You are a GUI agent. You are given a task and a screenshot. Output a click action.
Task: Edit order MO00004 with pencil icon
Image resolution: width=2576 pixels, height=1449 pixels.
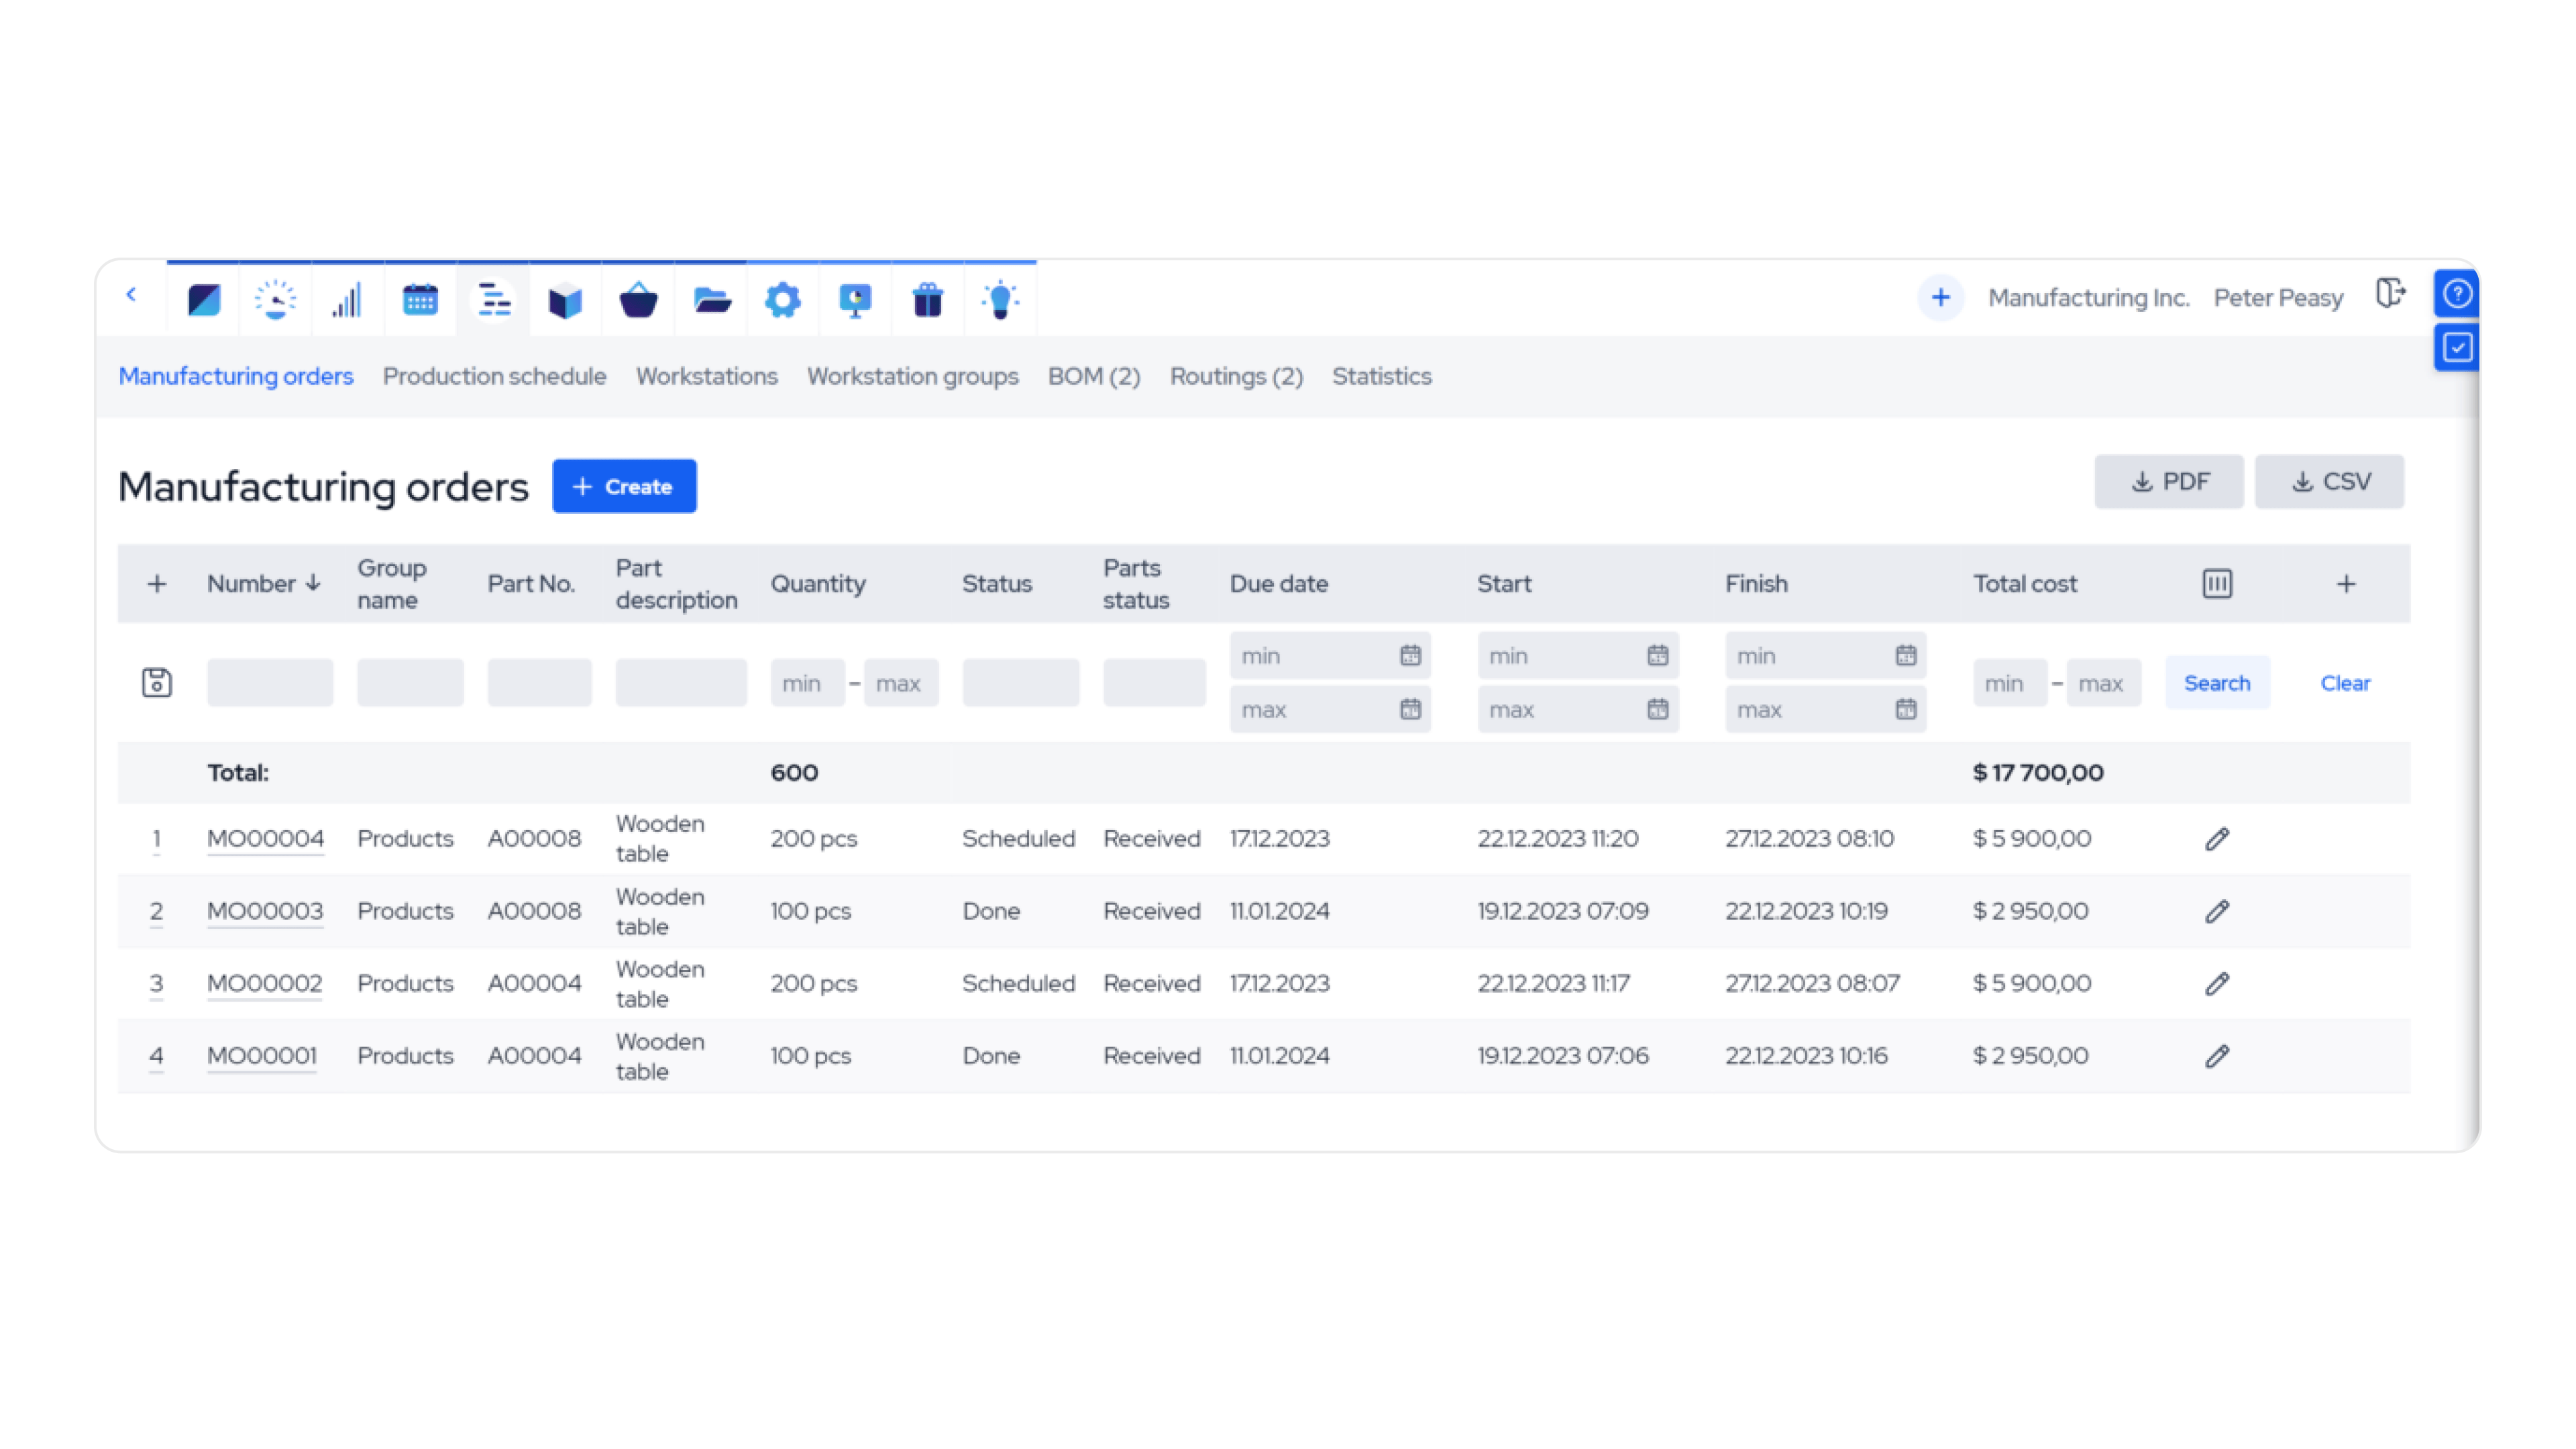coord(2216,838)
